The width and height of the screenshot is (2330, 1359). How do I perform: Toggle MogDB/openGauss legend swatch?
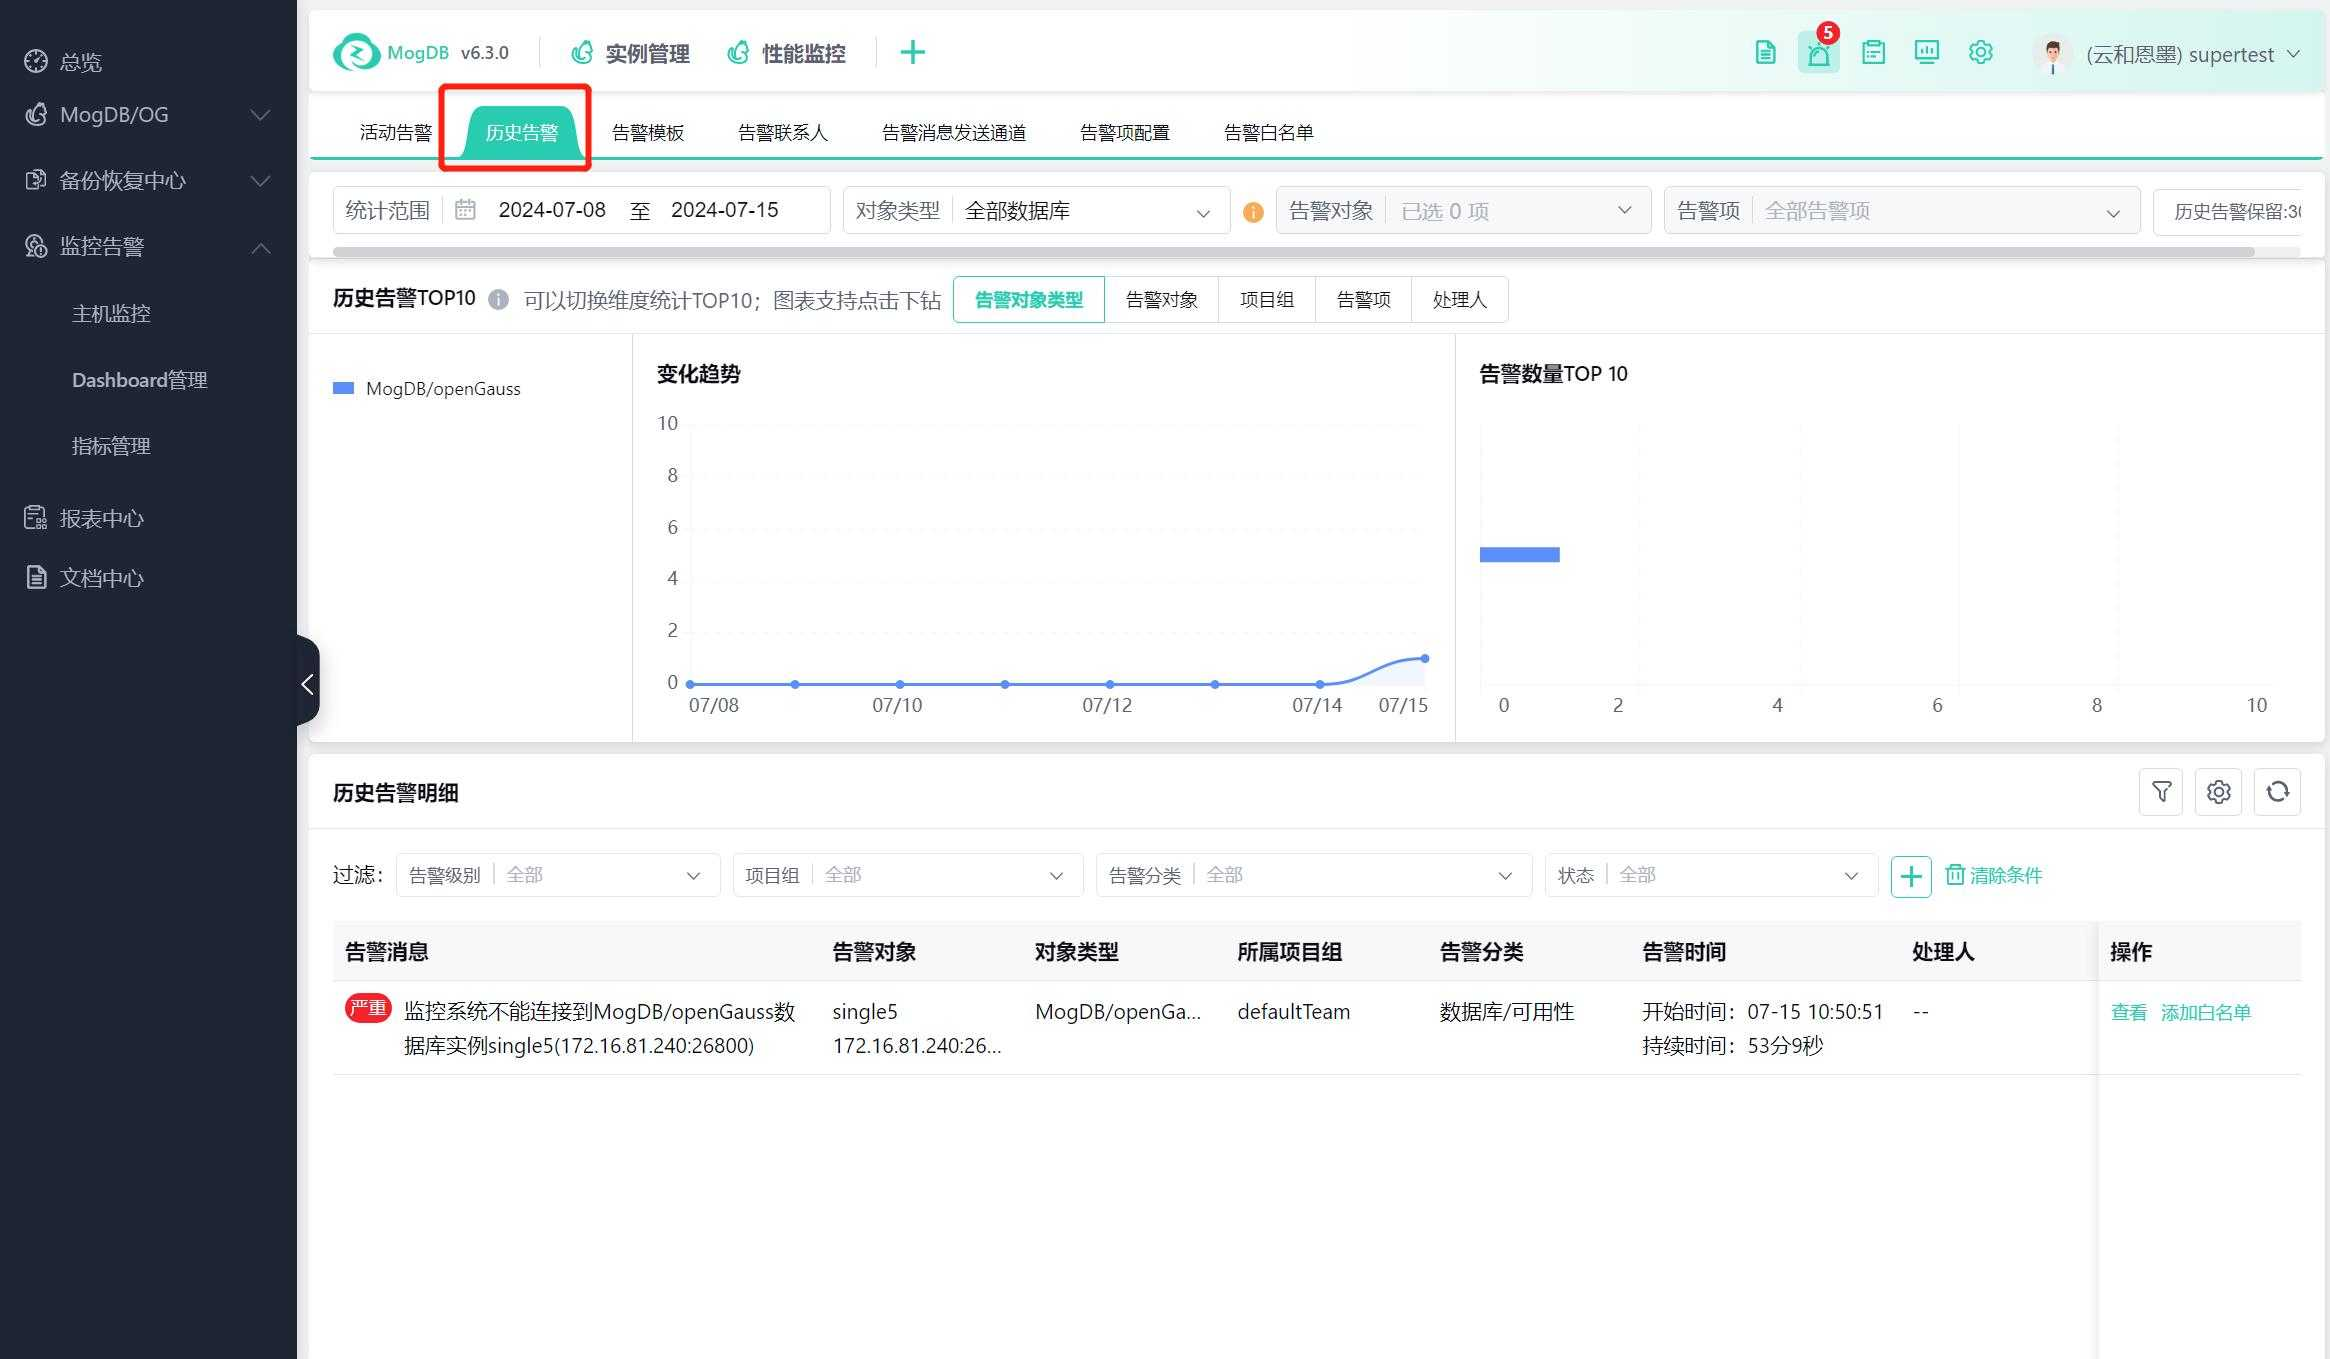(344, 388)
